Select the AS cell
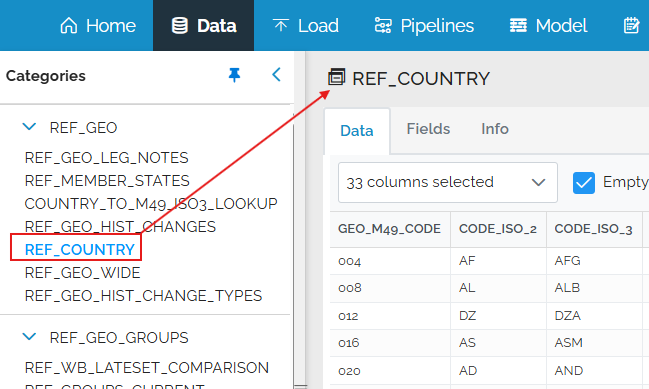This screenshot has width=649, height=389. pyautogui.click(x=498, y=343)
